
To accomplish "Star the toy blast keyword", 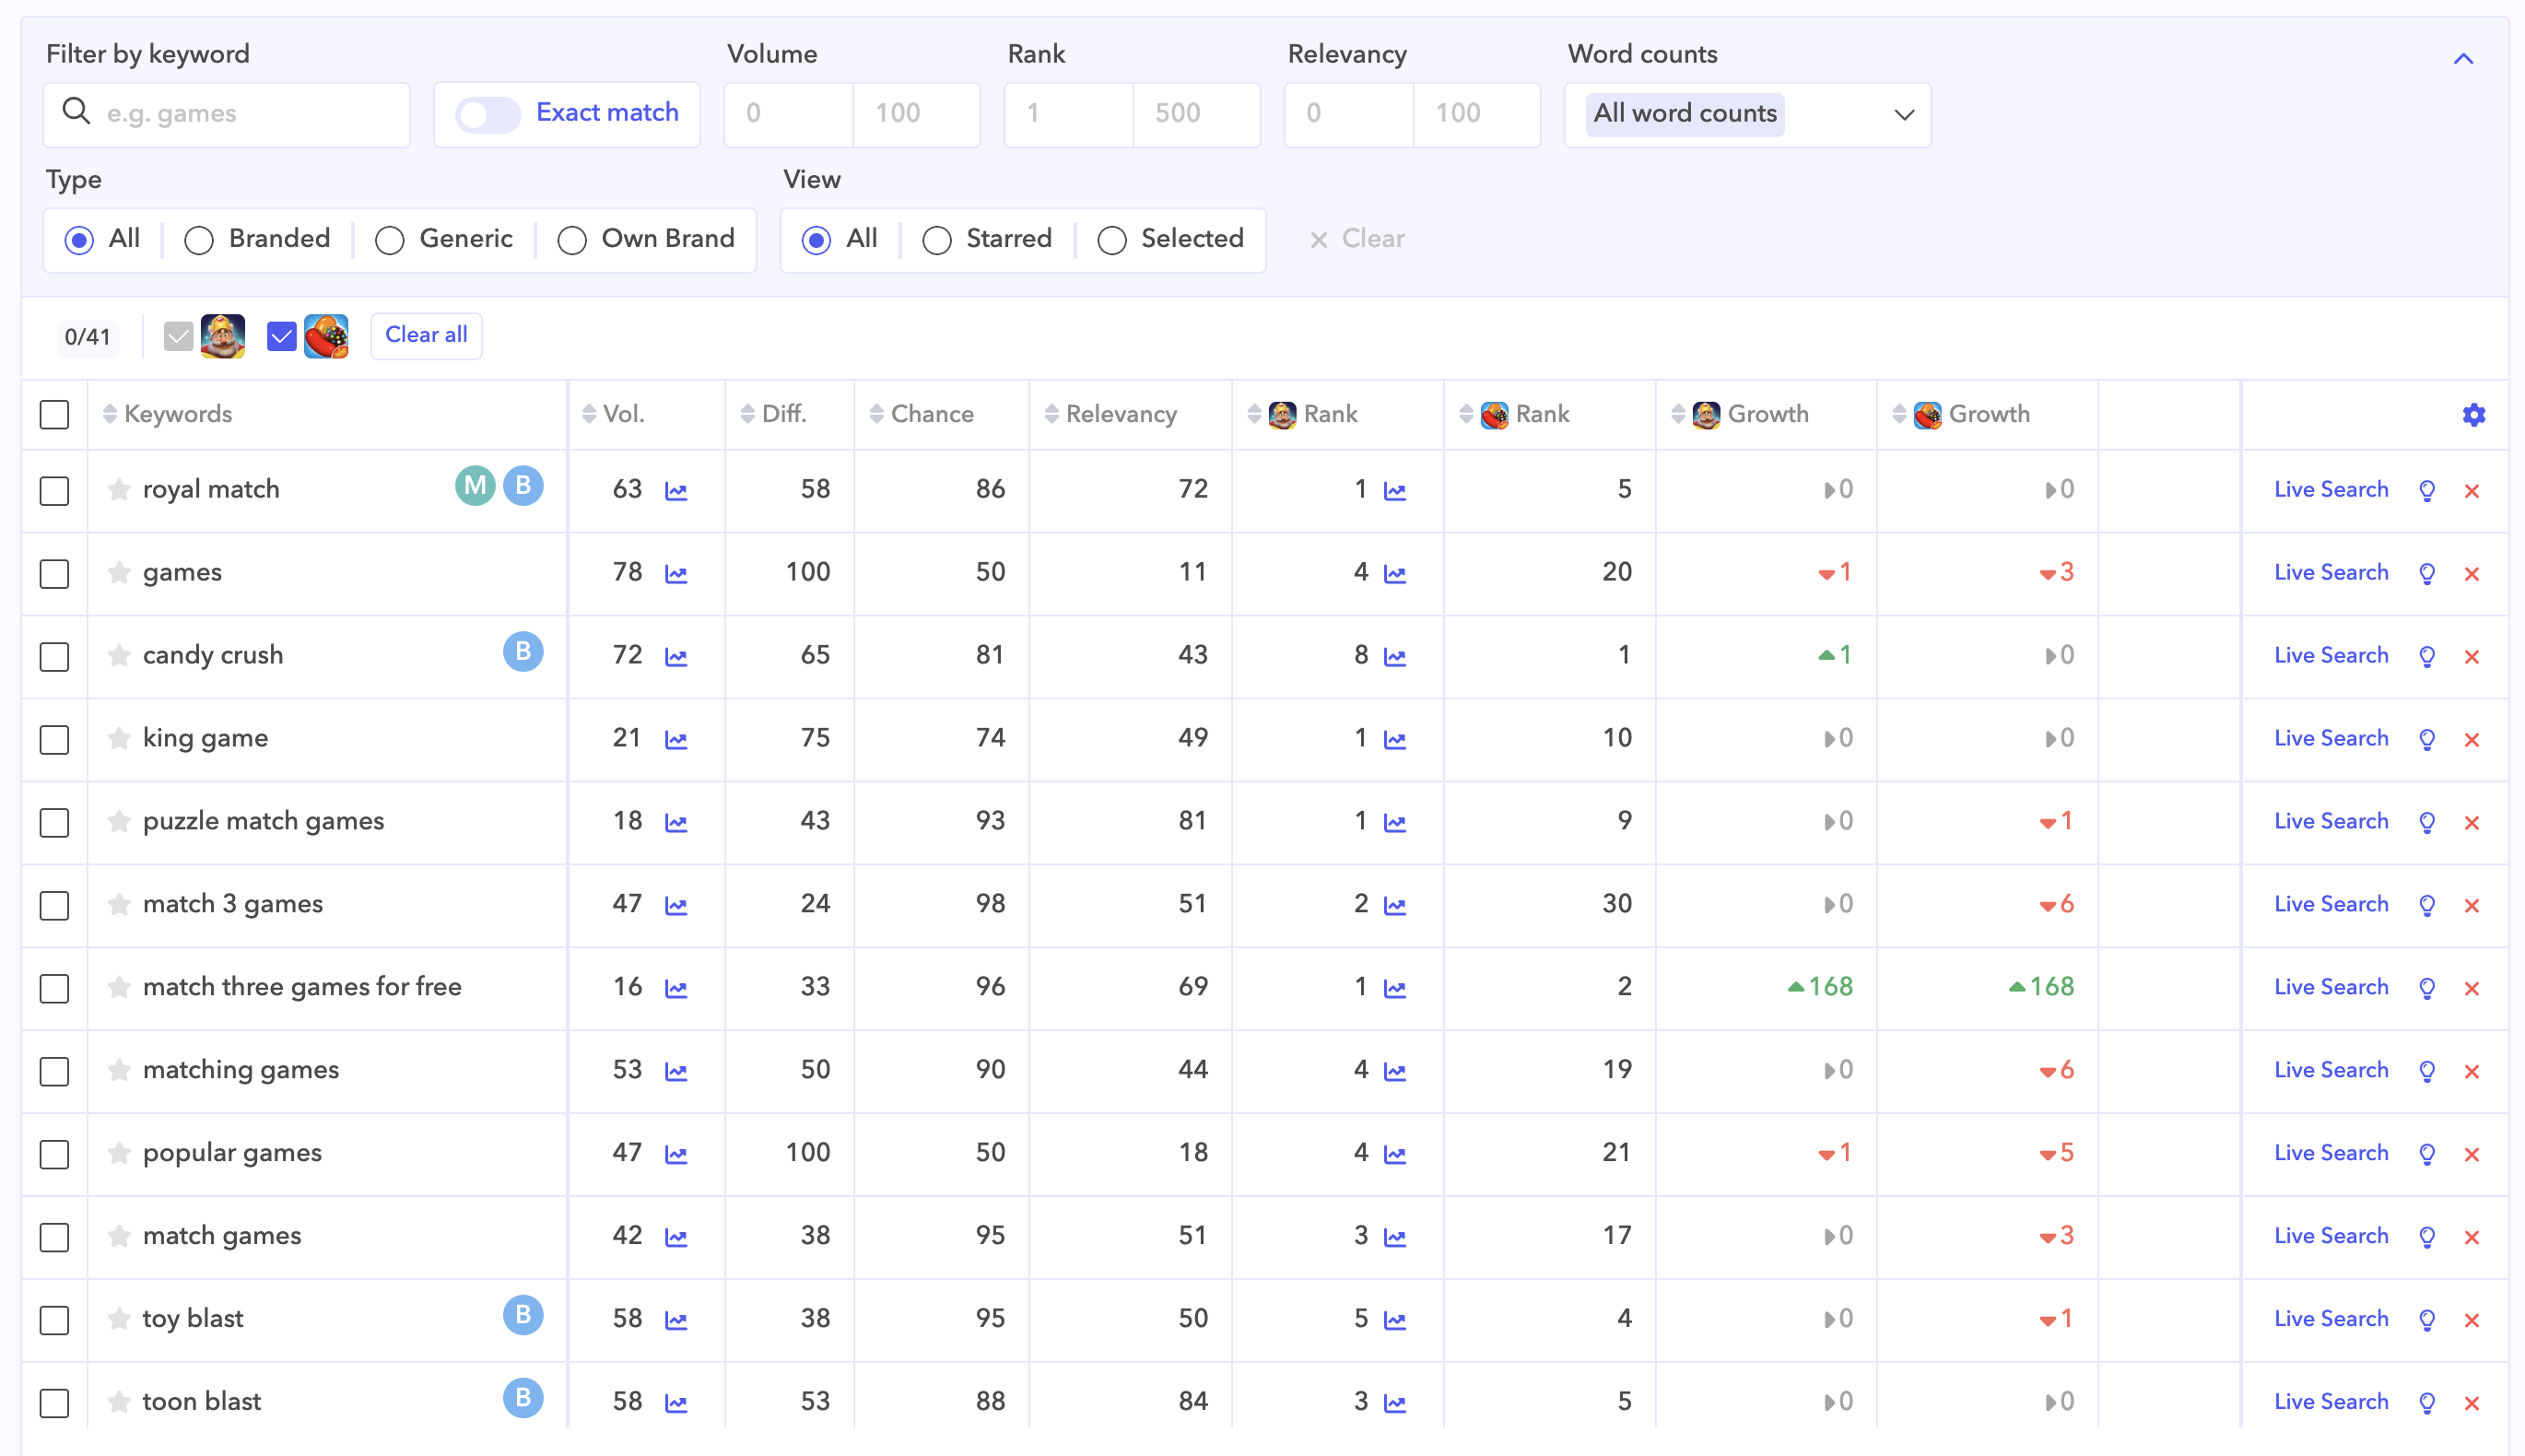I will pos(119,1319).
